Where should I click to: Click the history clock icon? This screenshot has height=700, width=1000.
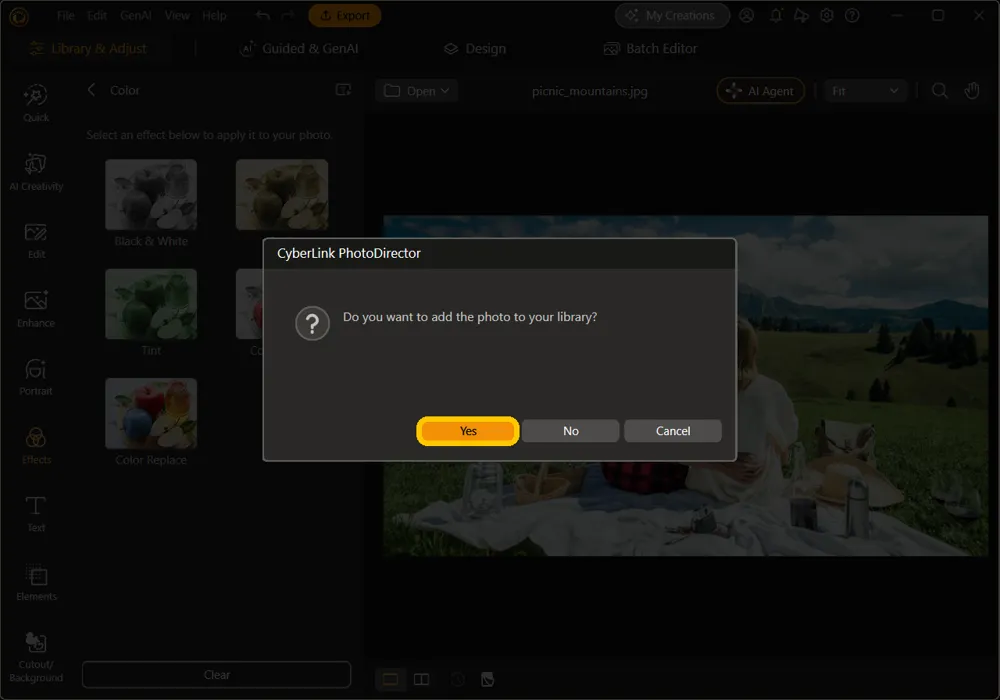tap(457, 679)
